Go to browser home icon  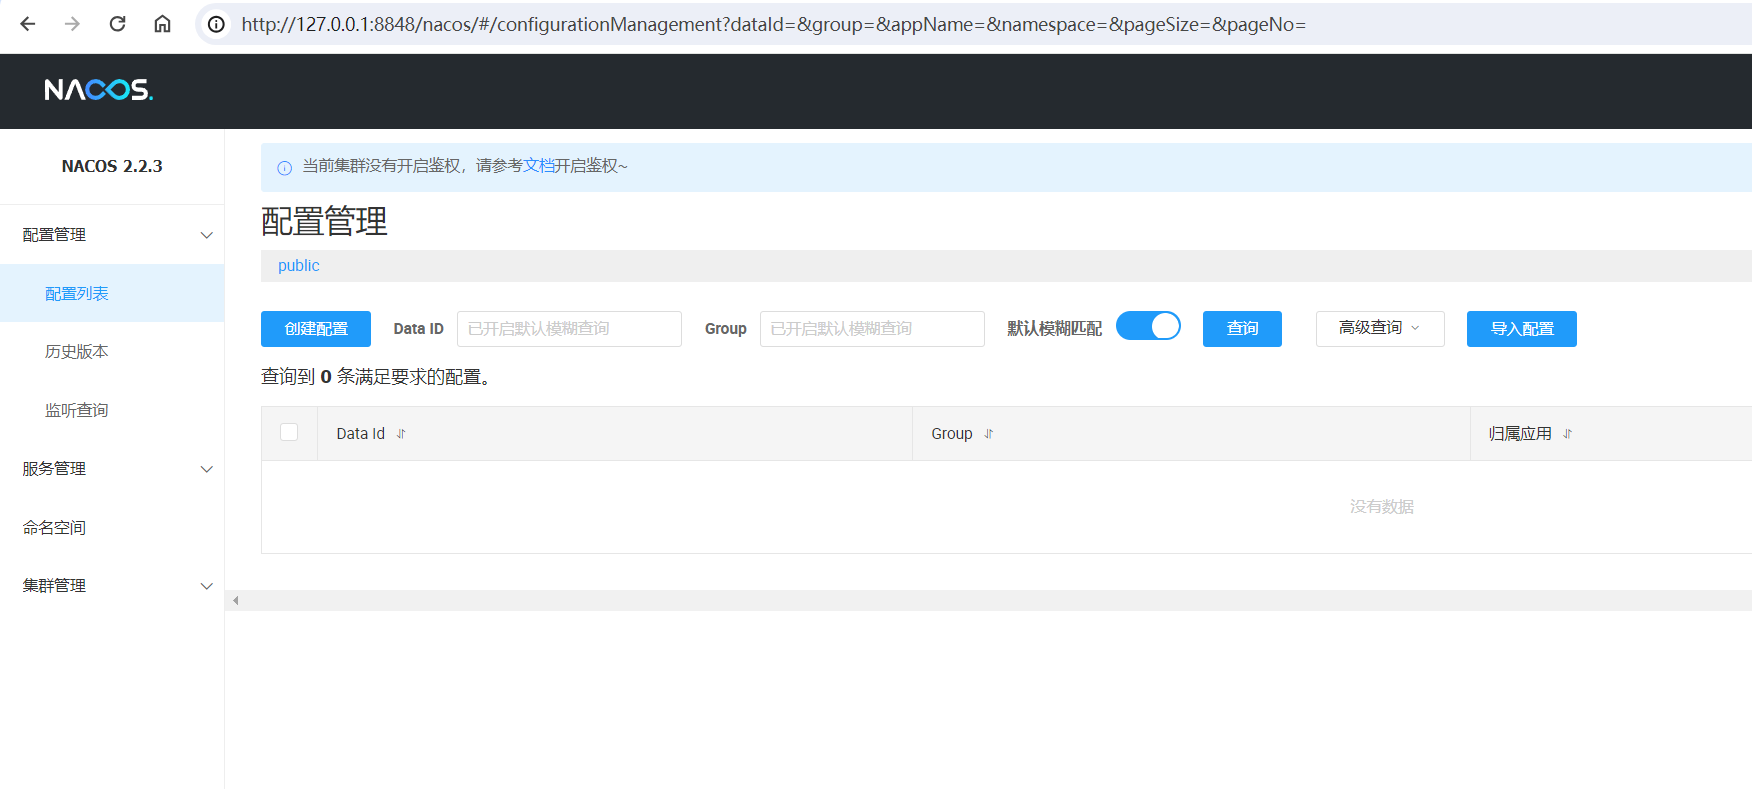(x=162, y=24)
